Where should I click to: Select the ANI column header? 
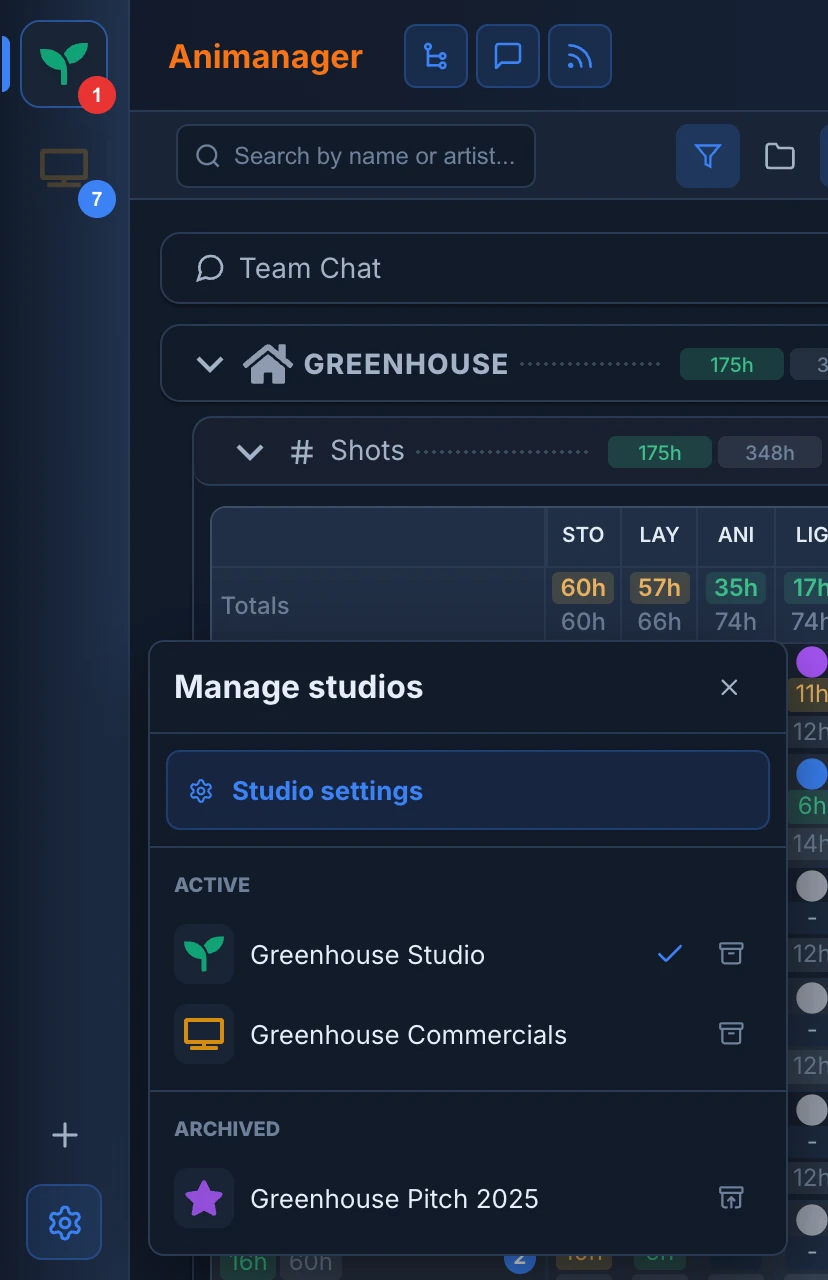736,535
